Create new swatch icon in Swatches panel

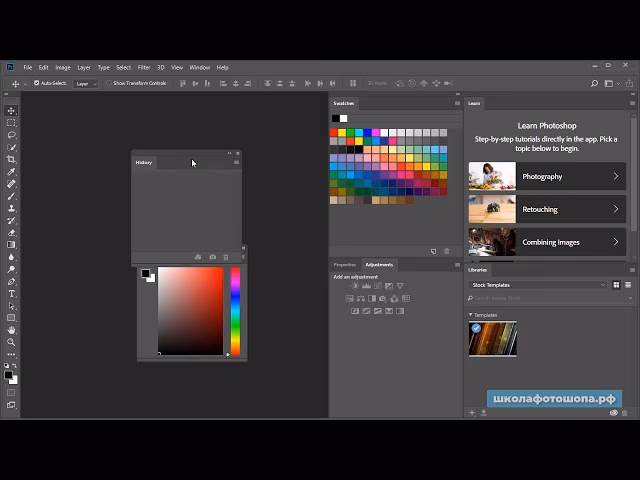[x=433, y=251]
